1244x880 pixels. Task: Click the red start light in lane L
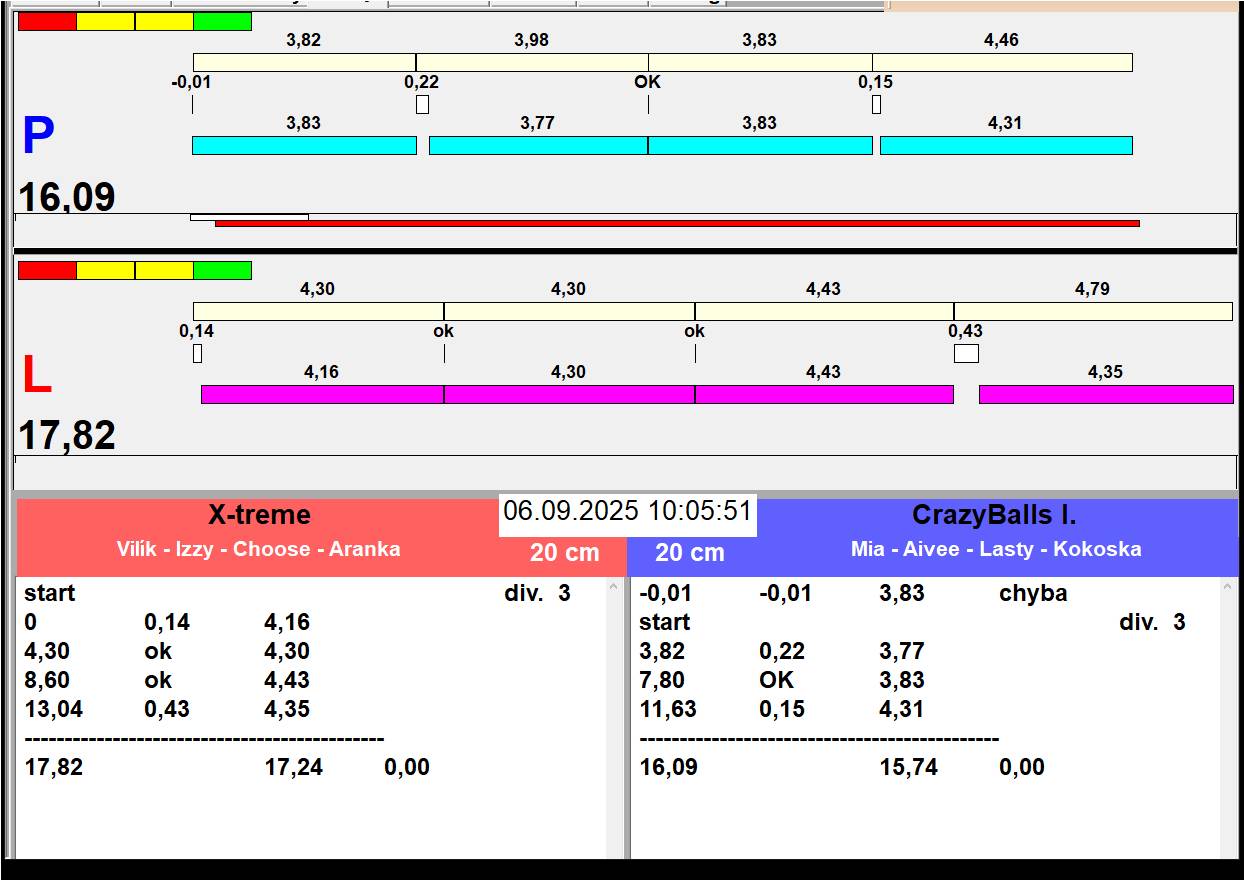pyautogui.click(x=47, y=270)
